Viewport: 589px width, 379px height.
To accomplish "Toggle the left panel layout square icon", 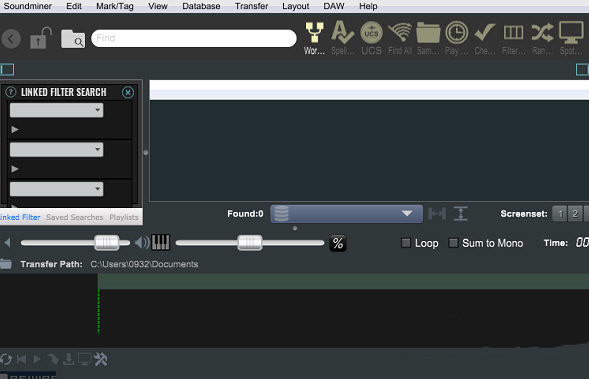I will click(x=7, y=69).
